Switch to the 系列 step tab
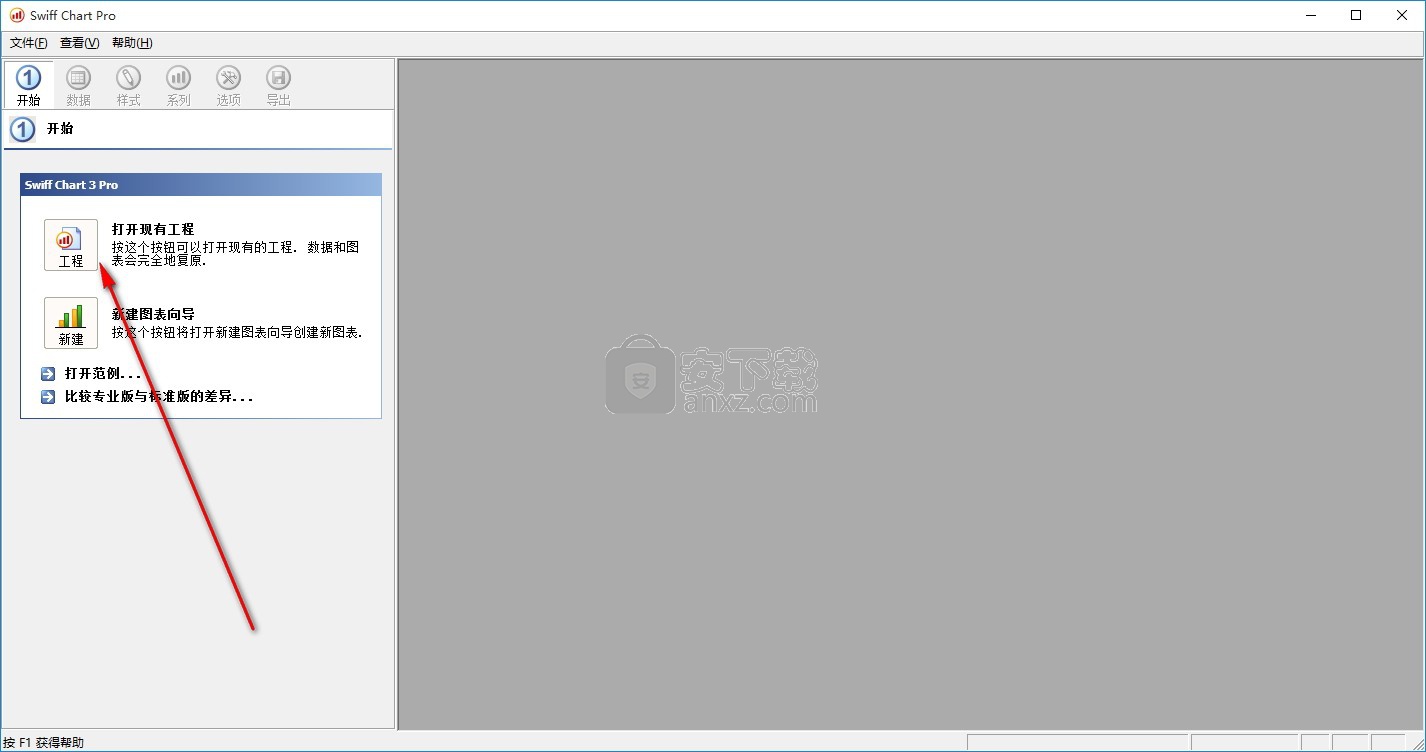The width and height of the screenshot is (1426, 752). click(179, 85)
